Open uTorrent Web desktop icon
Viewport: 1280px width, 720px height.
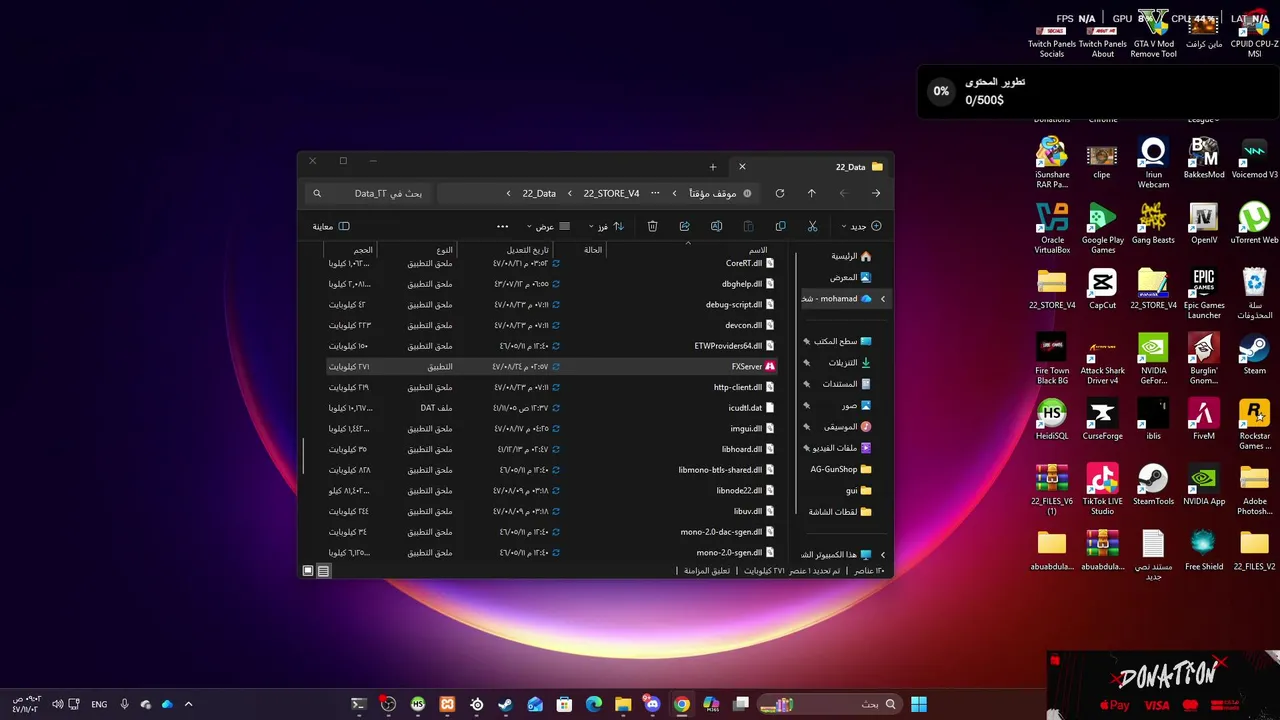[1254, 224]
